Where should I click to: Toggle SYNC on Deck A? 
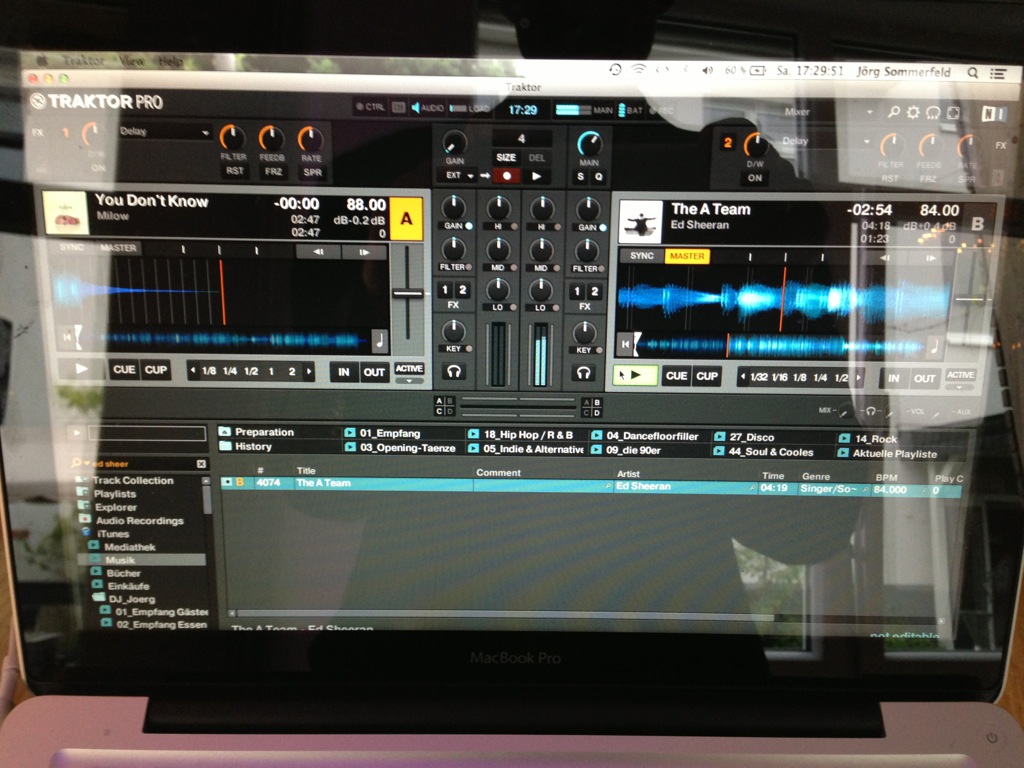[x=72, y=248]
